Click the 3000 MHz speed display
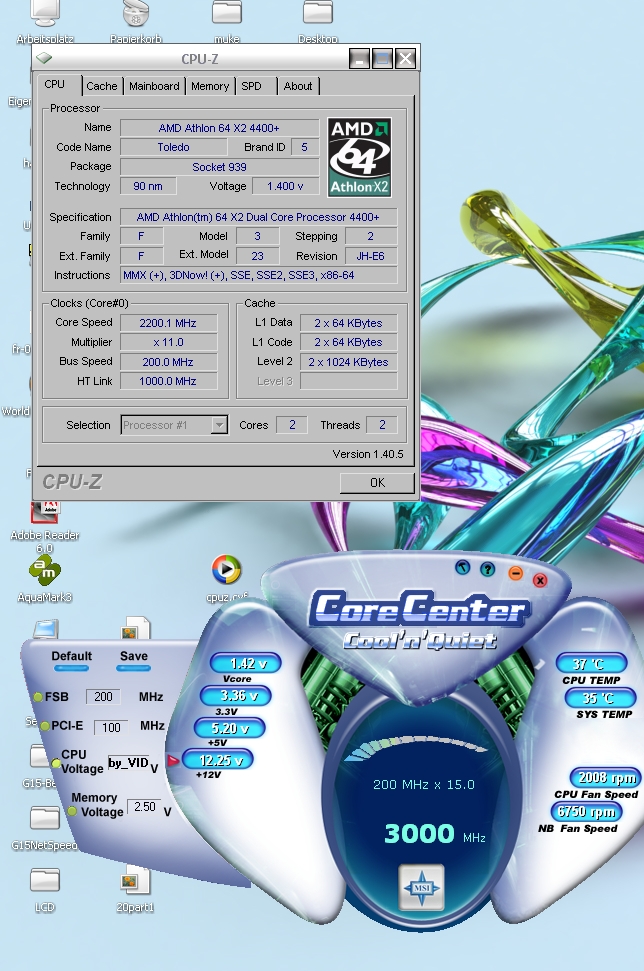This screenshot has height=971, width=644. click(x=434, y=834)
